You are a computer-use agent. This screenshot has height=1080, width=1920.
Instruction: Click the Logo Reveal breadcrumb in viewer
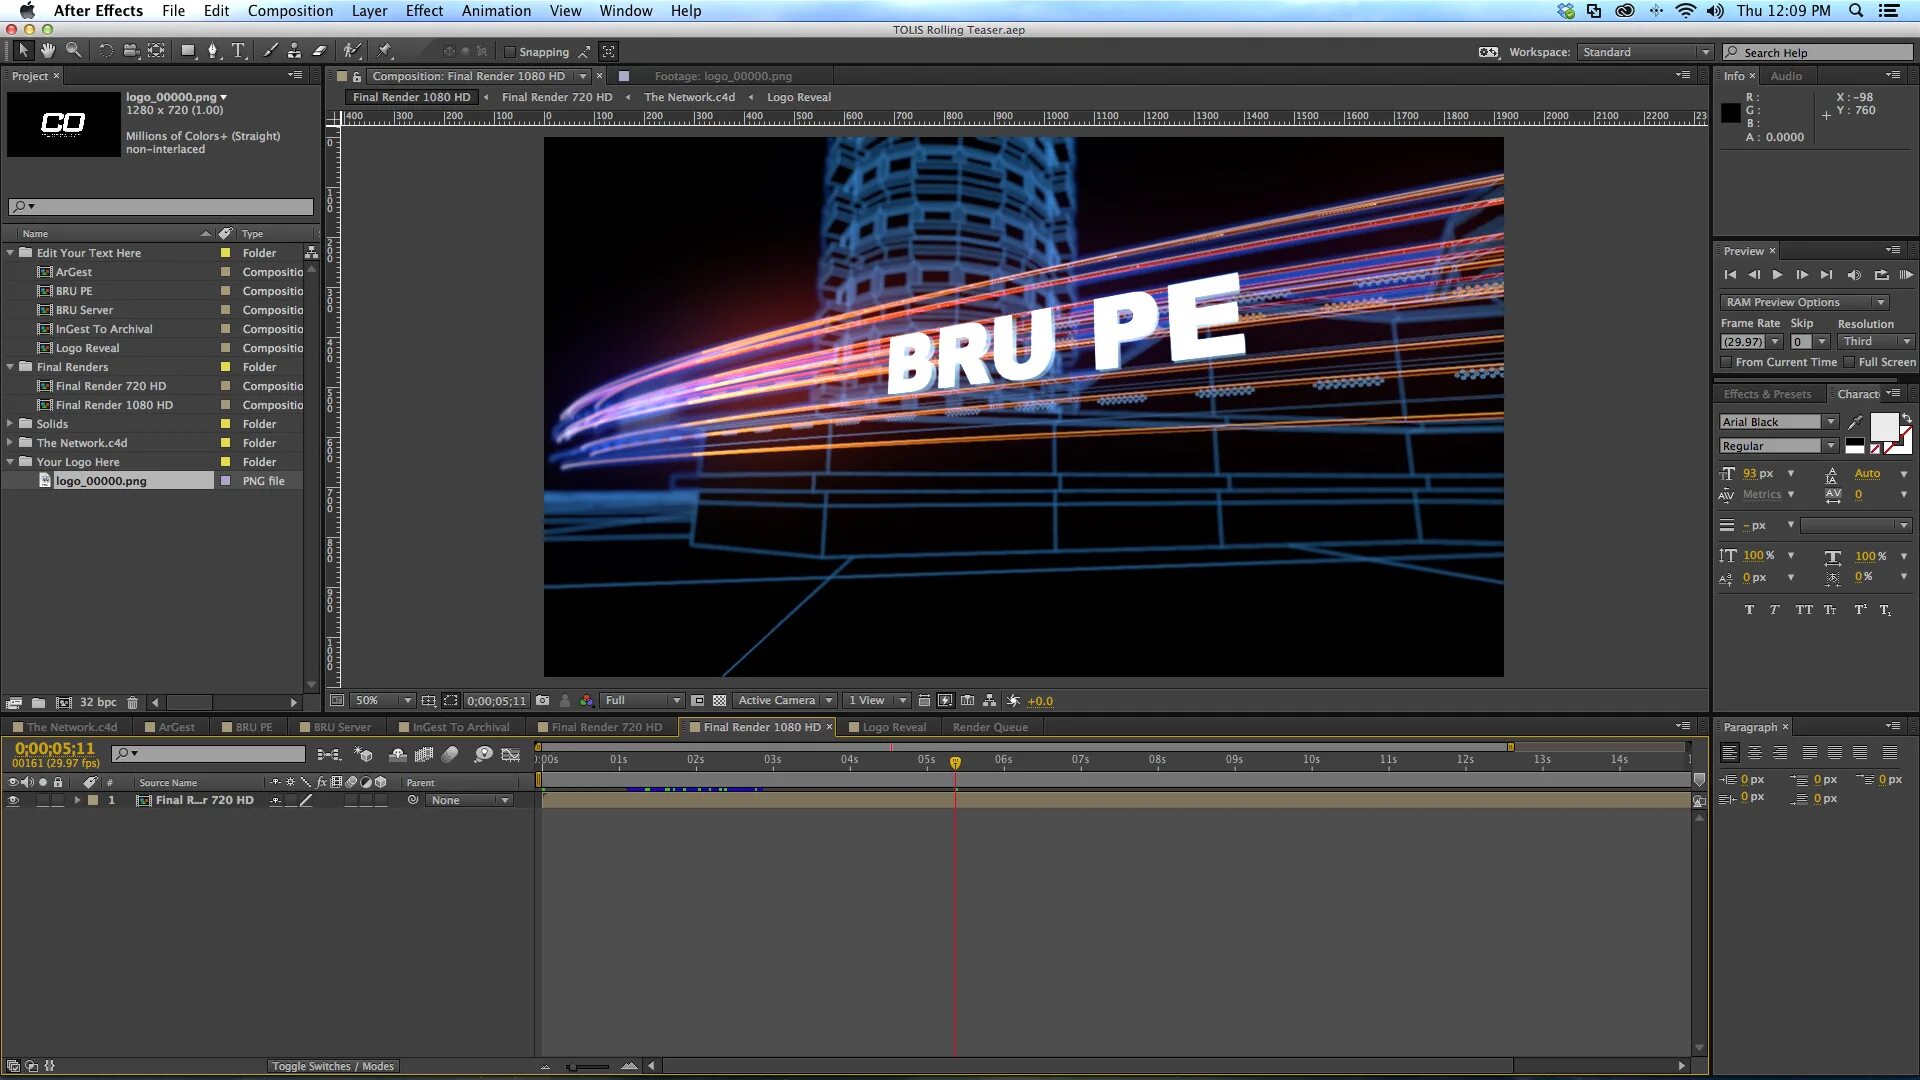799,97
